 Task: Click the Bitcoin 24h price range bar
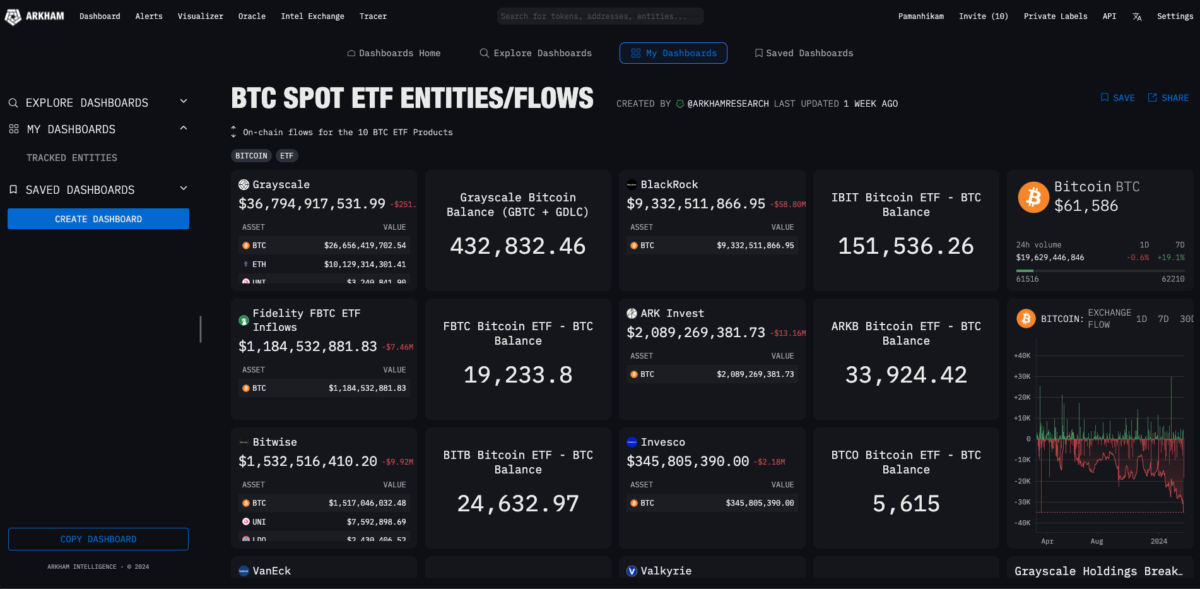[1100, 270]
